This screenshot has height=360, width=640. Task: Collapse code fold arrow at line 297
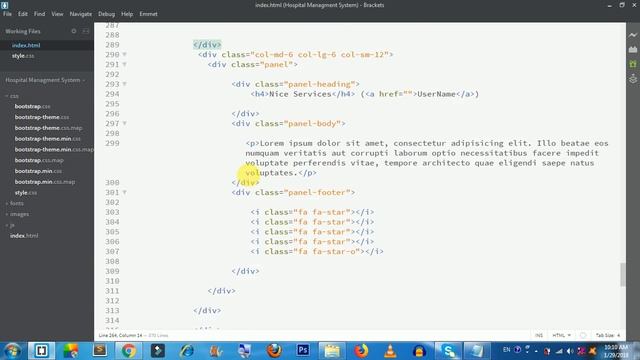[124, 123]
